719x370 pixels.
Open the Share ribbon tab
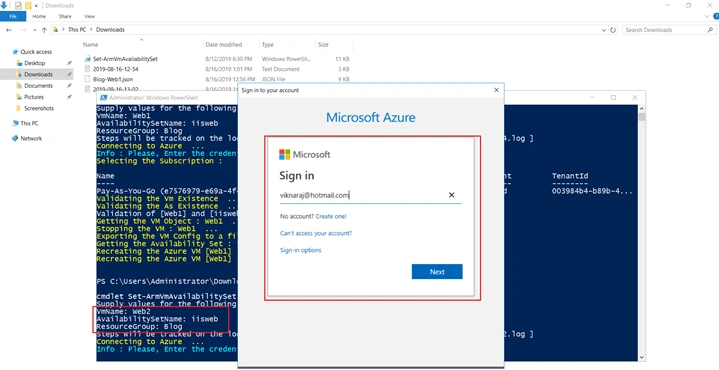point(65,17)
